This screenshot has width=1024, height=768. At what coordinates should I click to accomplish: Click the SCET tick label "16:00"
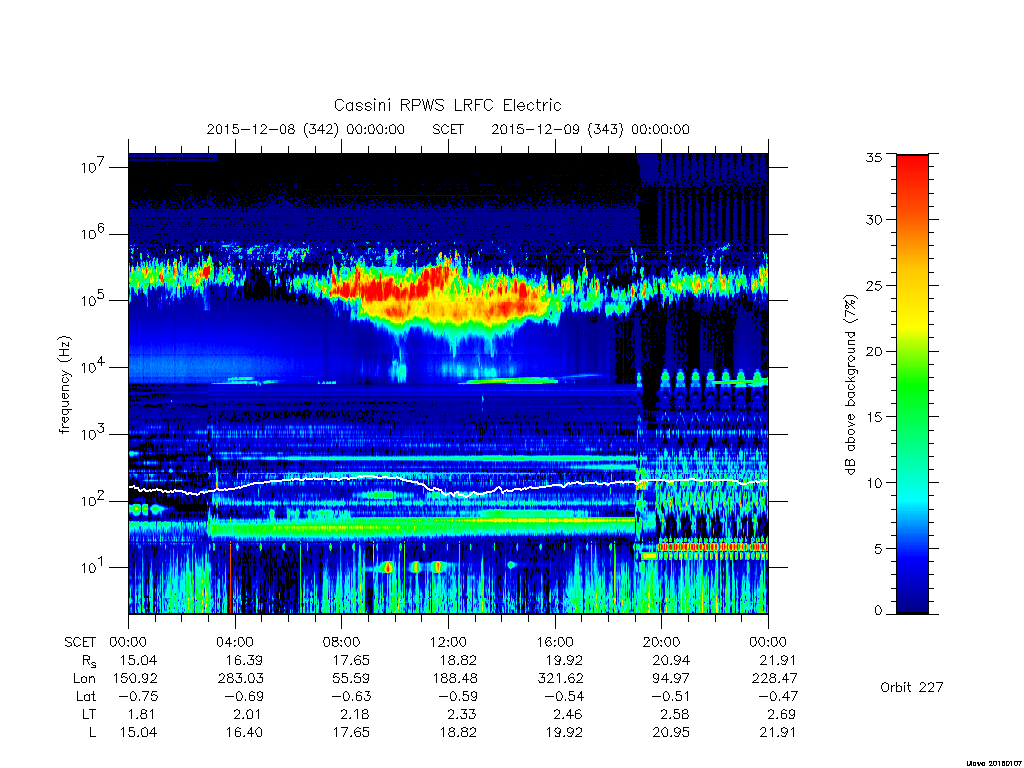554,642
